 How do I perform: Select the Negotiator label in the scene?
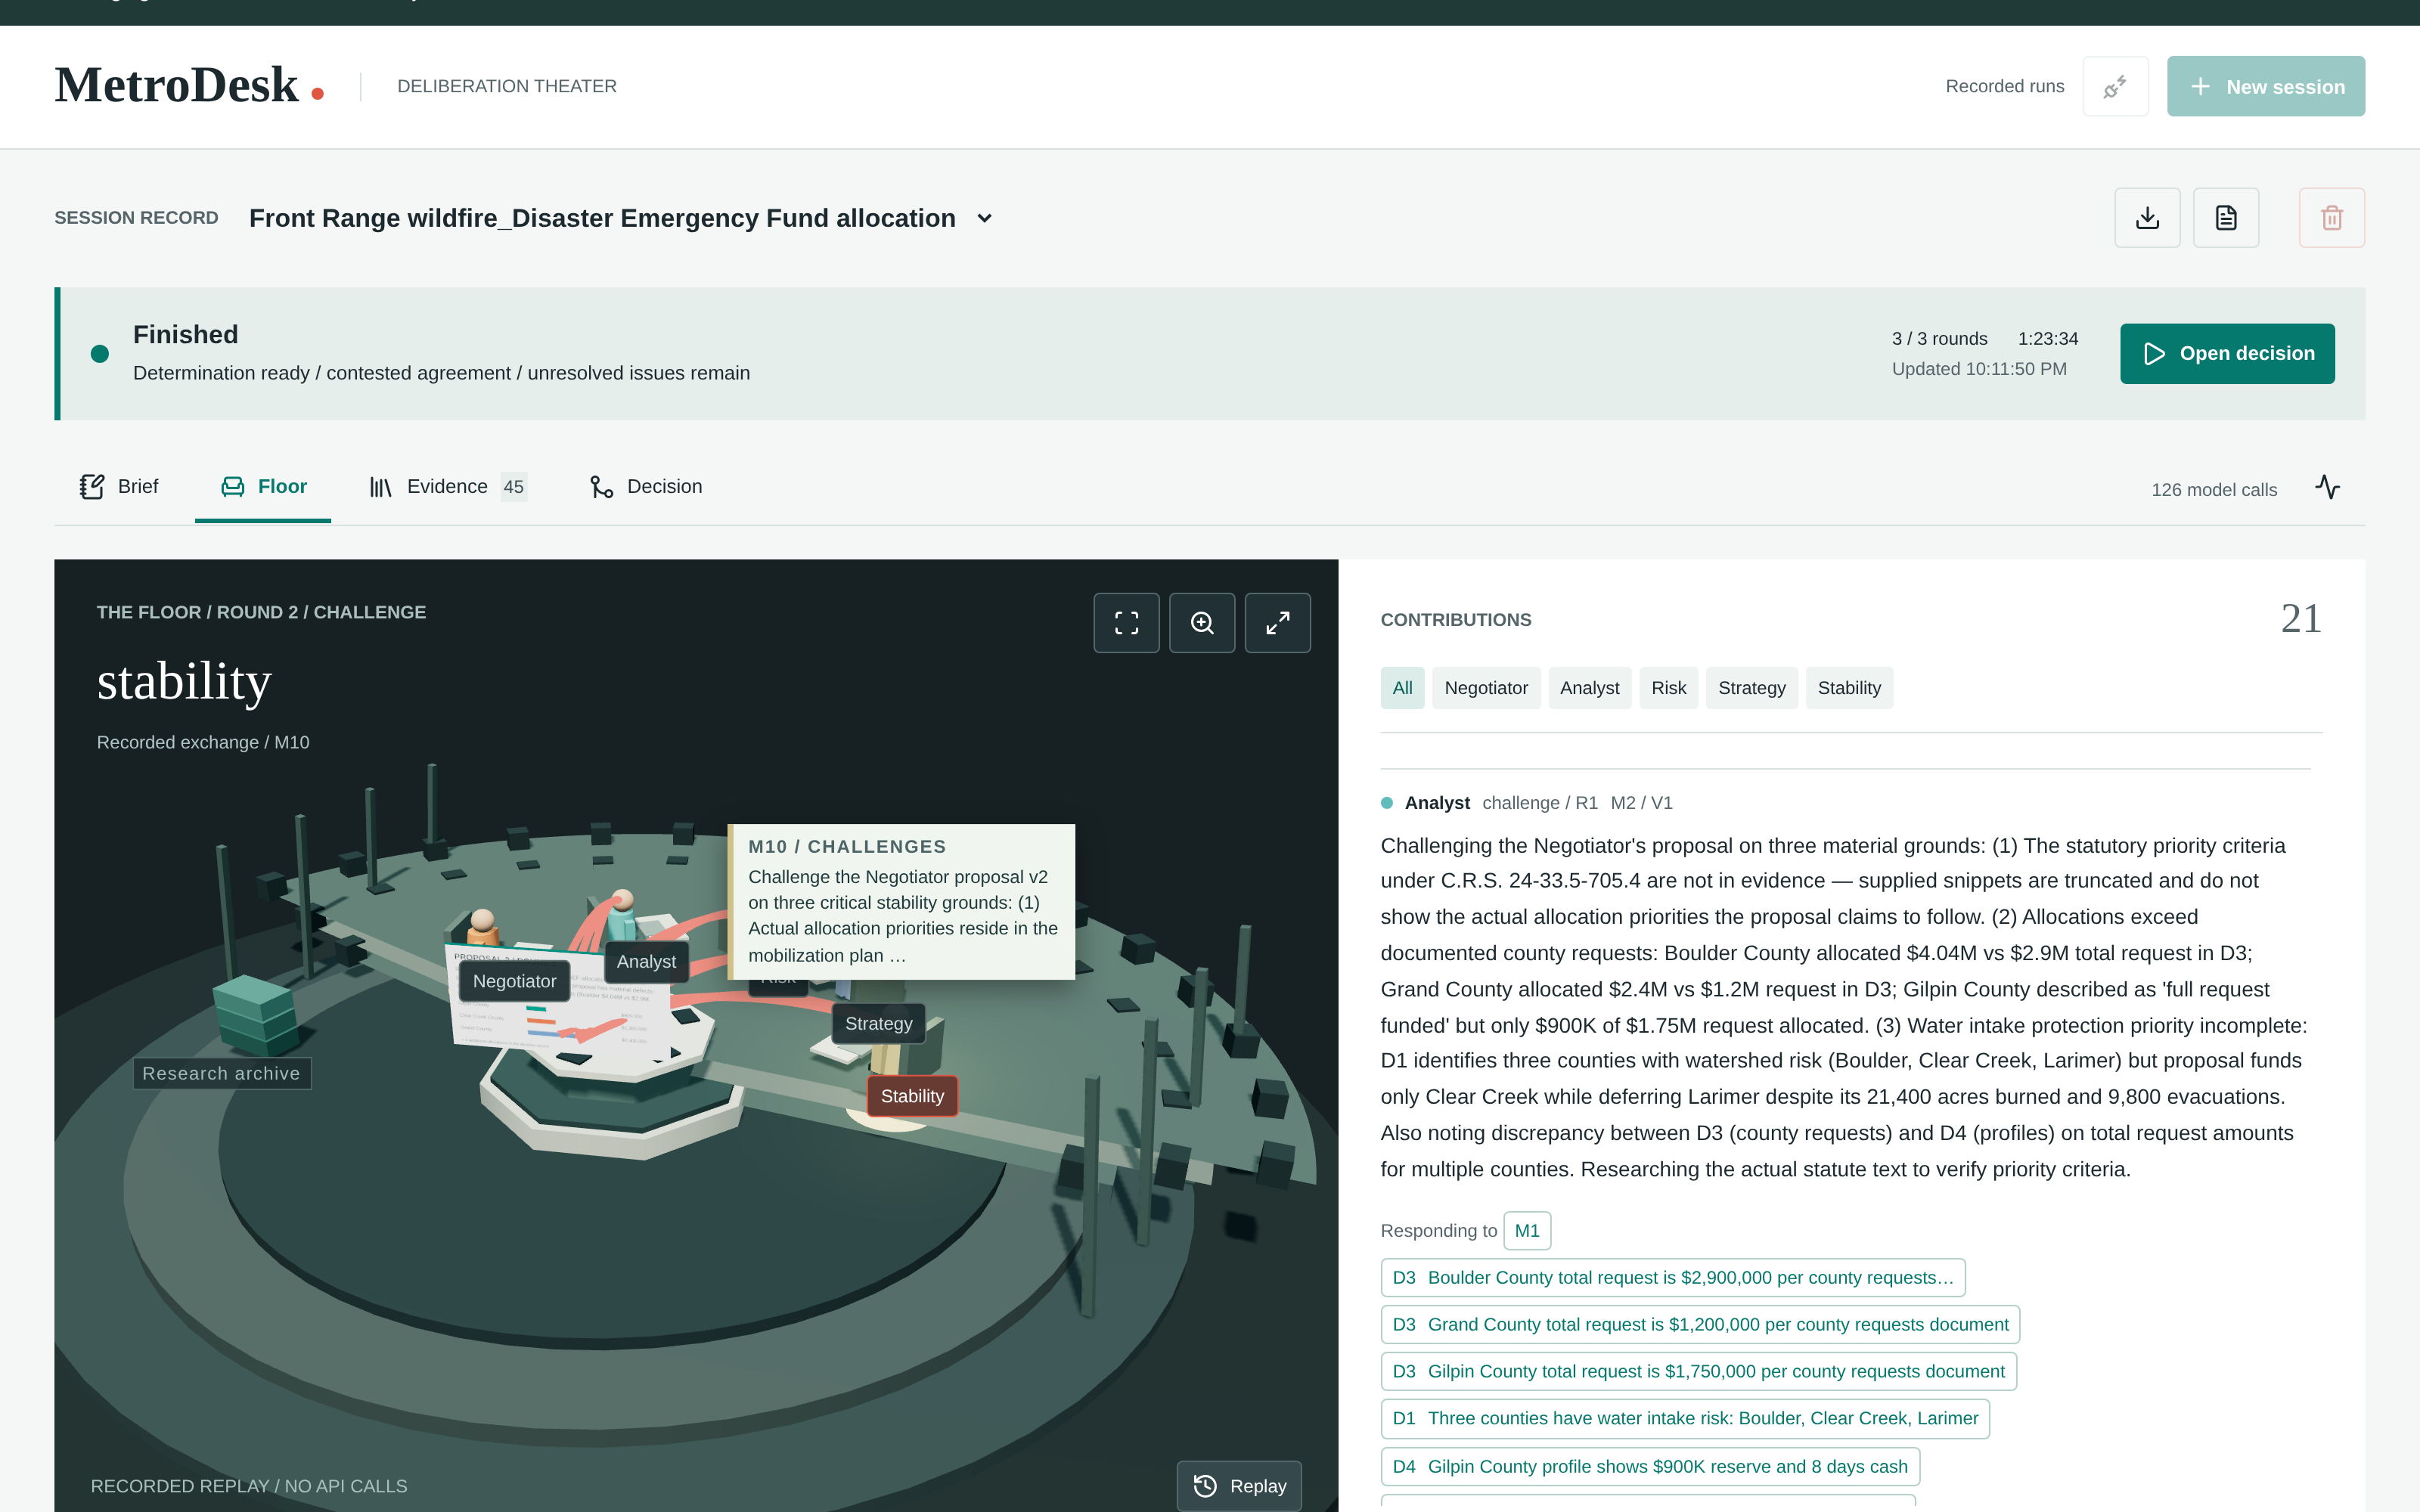pyautogui.click(x=514, y=981)
